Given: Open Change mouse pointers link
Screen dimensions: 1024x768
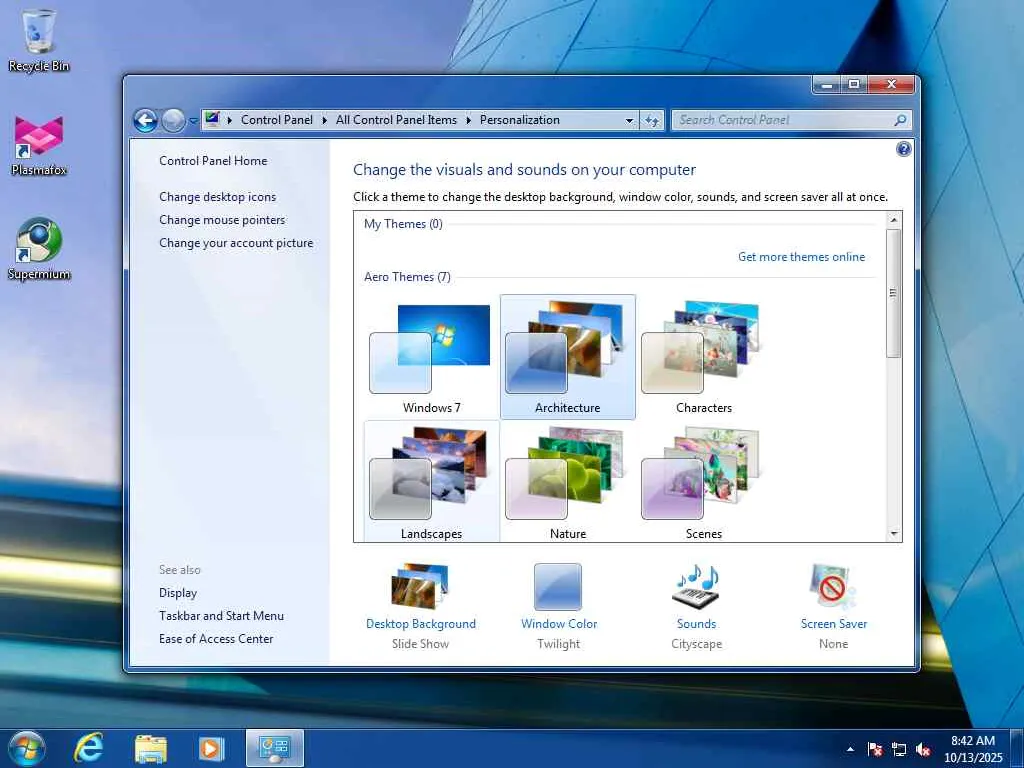Looking at the screenshot, I should pos(222,219).
